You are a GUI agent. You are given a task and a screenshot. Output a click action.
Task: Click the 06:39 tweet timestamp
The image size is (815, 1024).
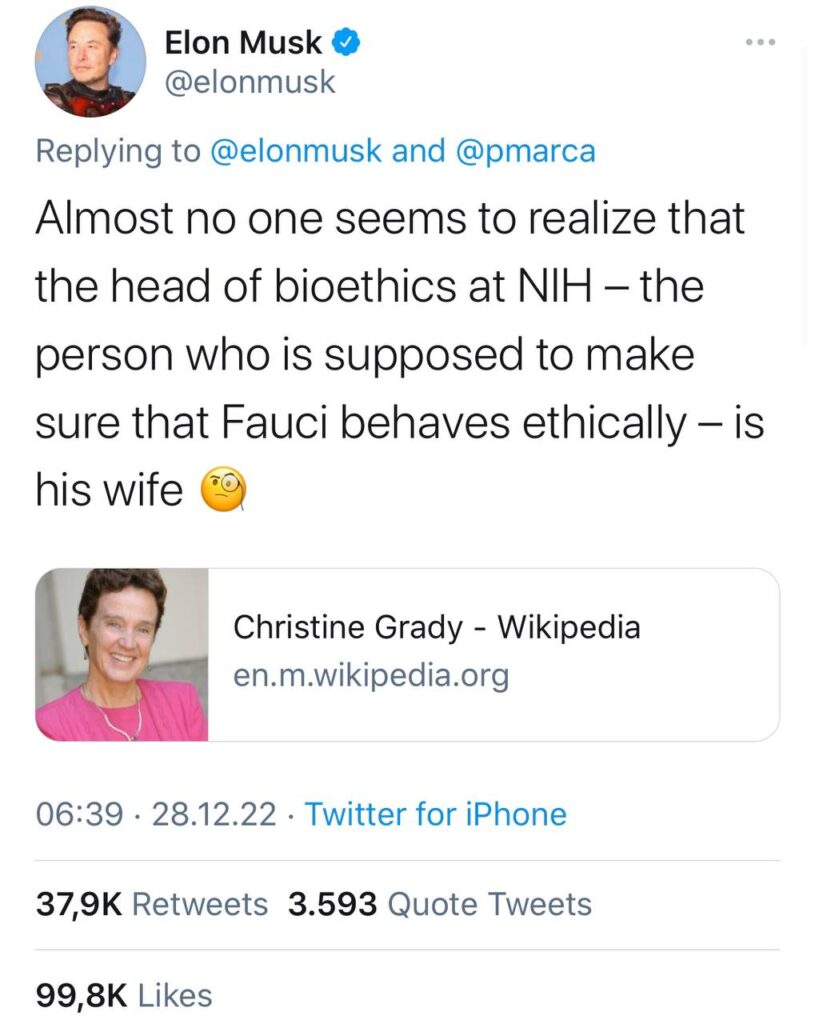(x=79, y=814)
